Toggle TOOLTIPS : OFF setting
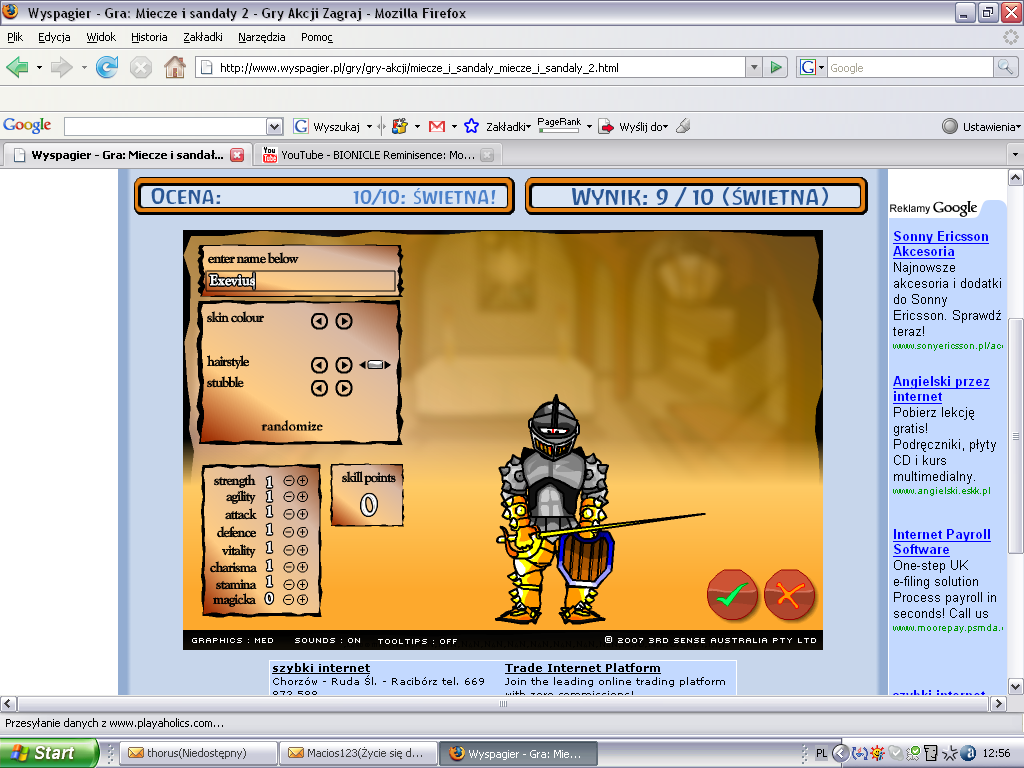Viewport: 1024px width, 768px height. coord(417,641)
